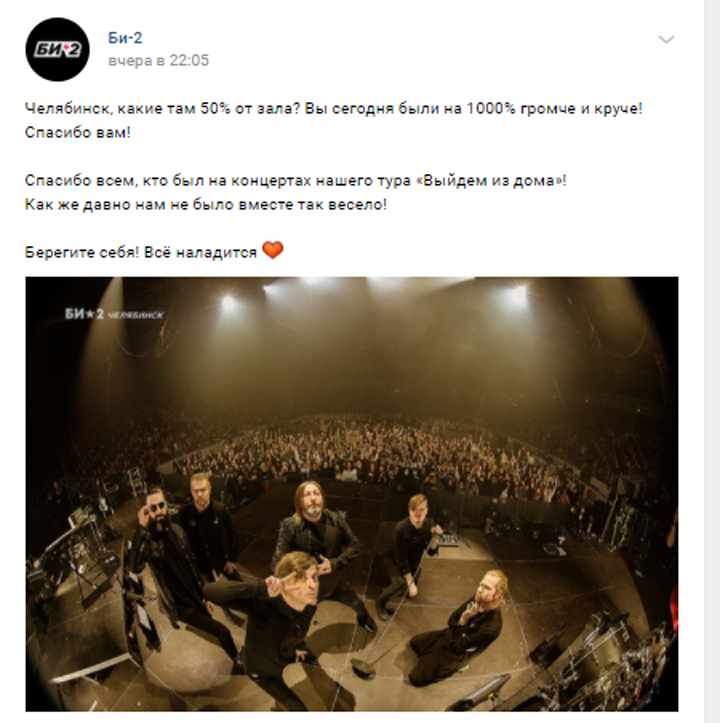Click the Спасибо вам! text line
Image resolution: width=720 pixels, height=723 pixels.
77,133
